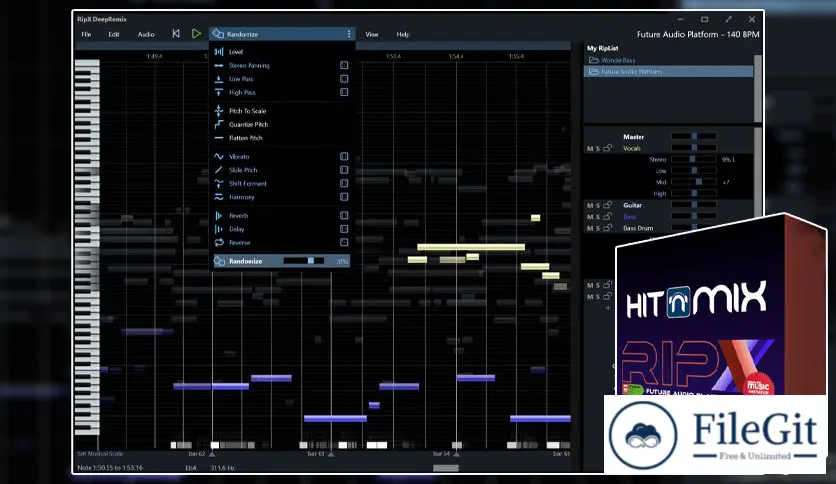Solo the Bass layer
The image size is (836, 484).
[x=598, y=217]
